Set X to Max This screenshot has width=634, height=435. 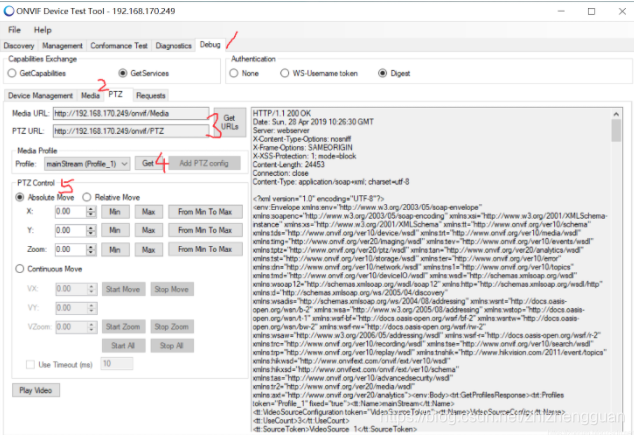tap(148, 211)
